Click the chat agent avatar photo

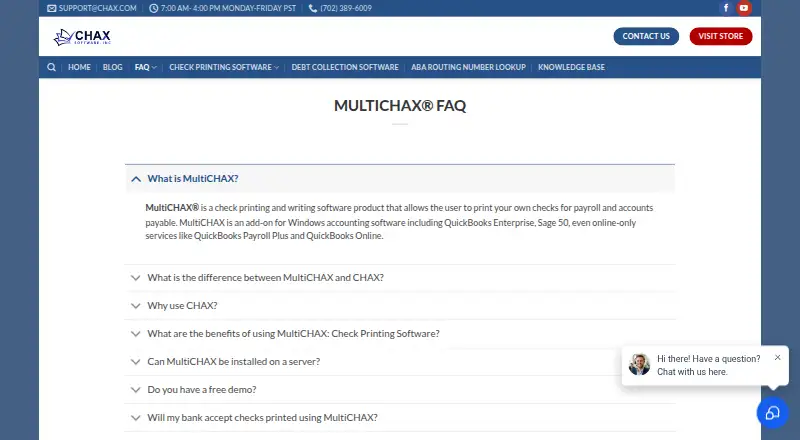point(639,364)
